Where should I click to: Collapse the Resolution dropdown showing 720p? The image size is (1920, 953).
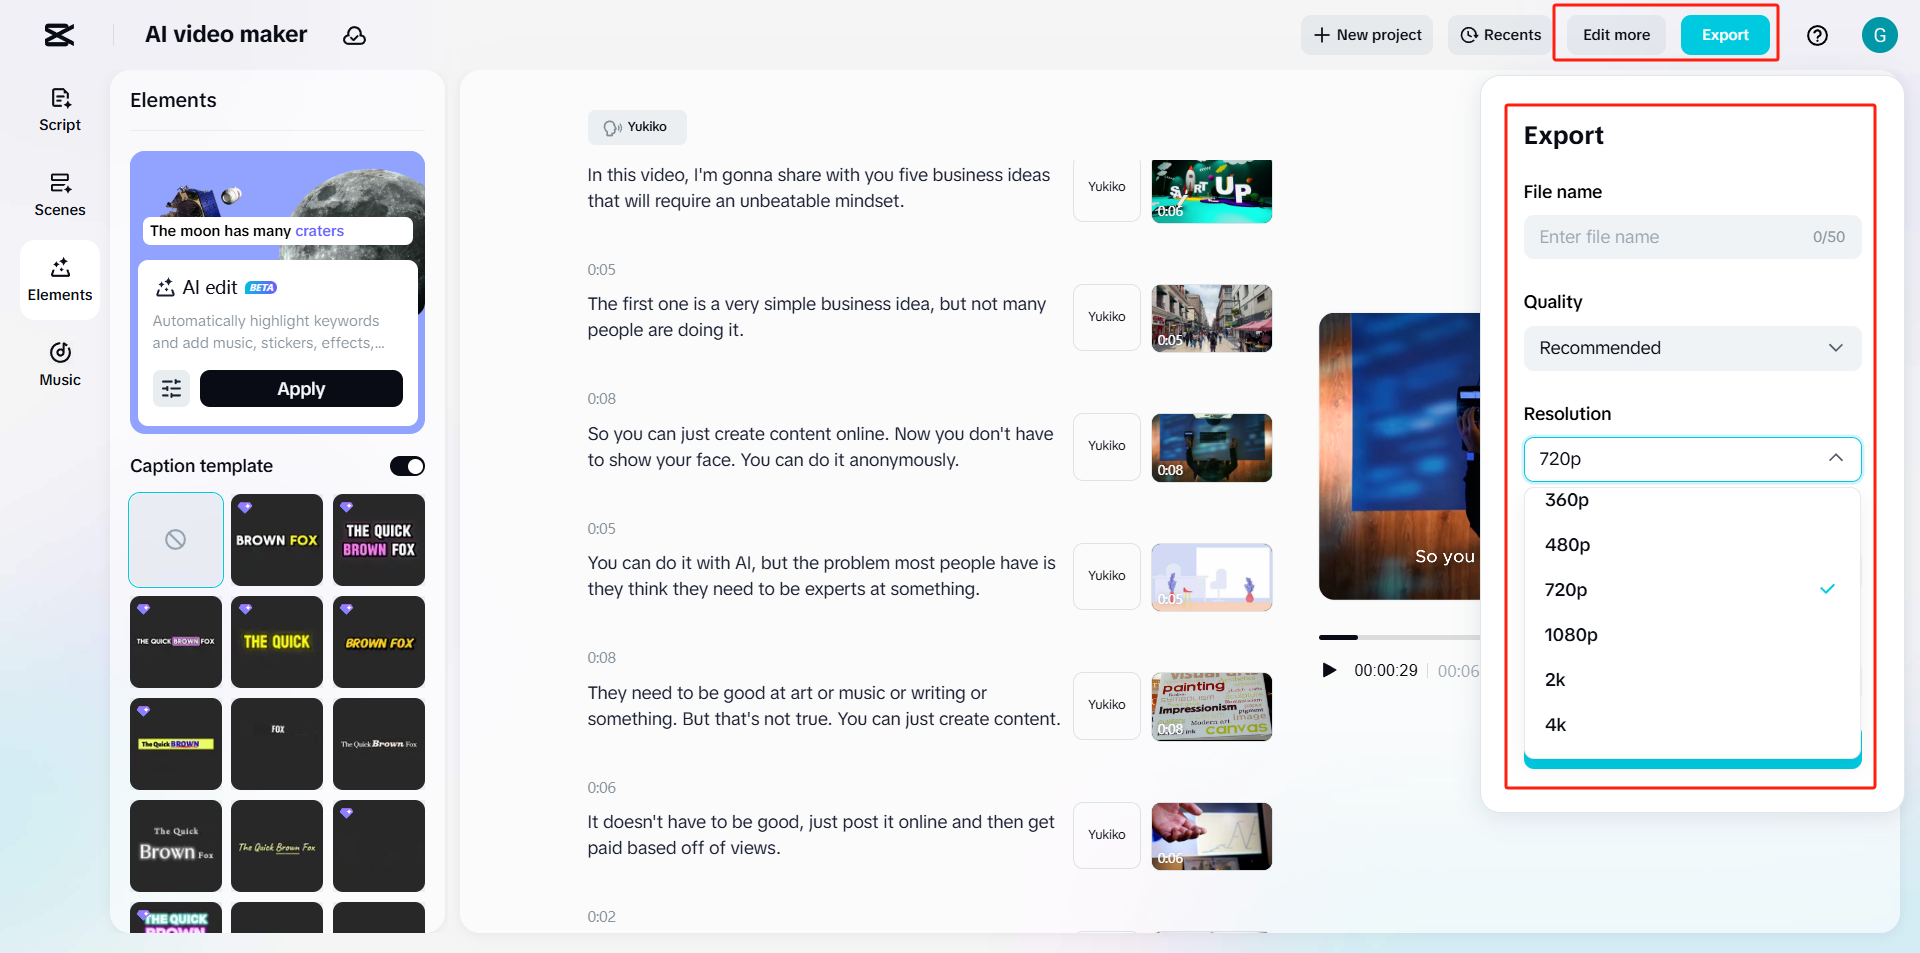(x=1692, y=459)
